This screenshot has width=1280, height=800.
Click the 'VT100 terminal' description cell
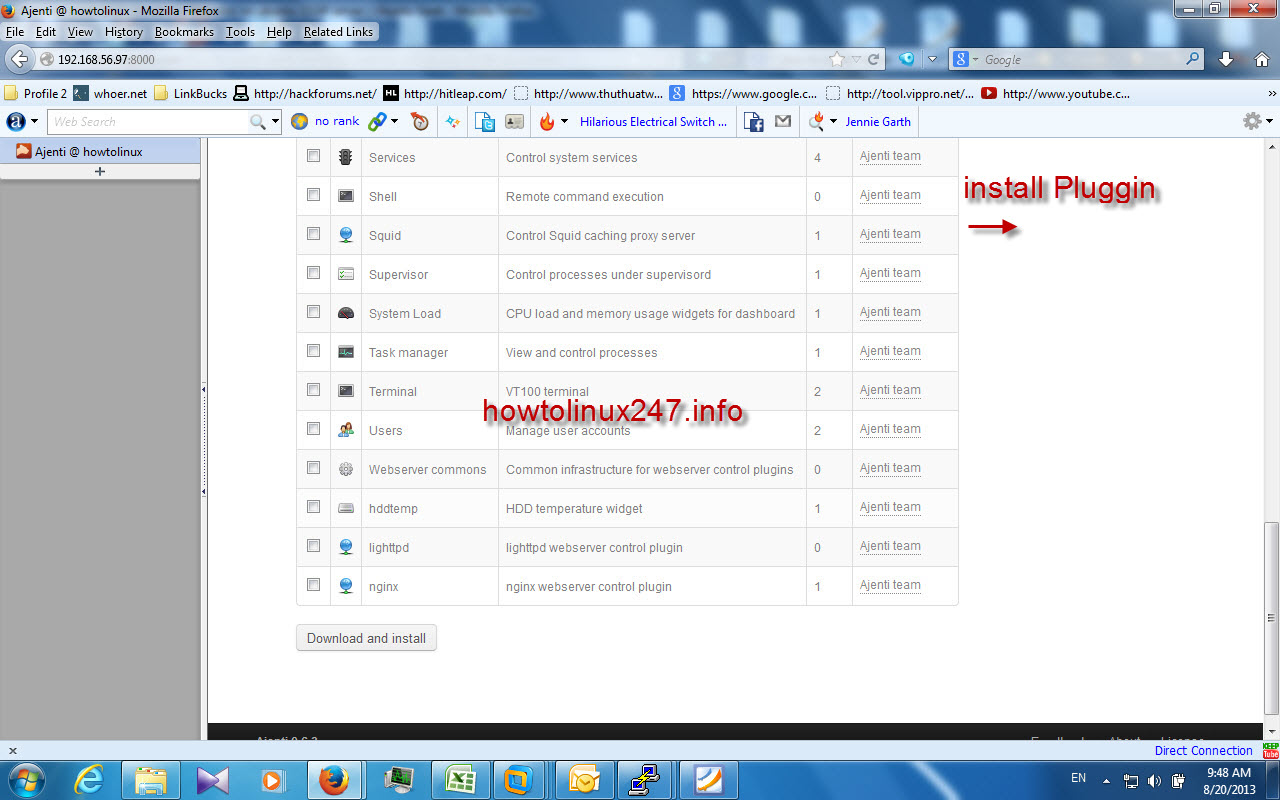click(652, 391)
